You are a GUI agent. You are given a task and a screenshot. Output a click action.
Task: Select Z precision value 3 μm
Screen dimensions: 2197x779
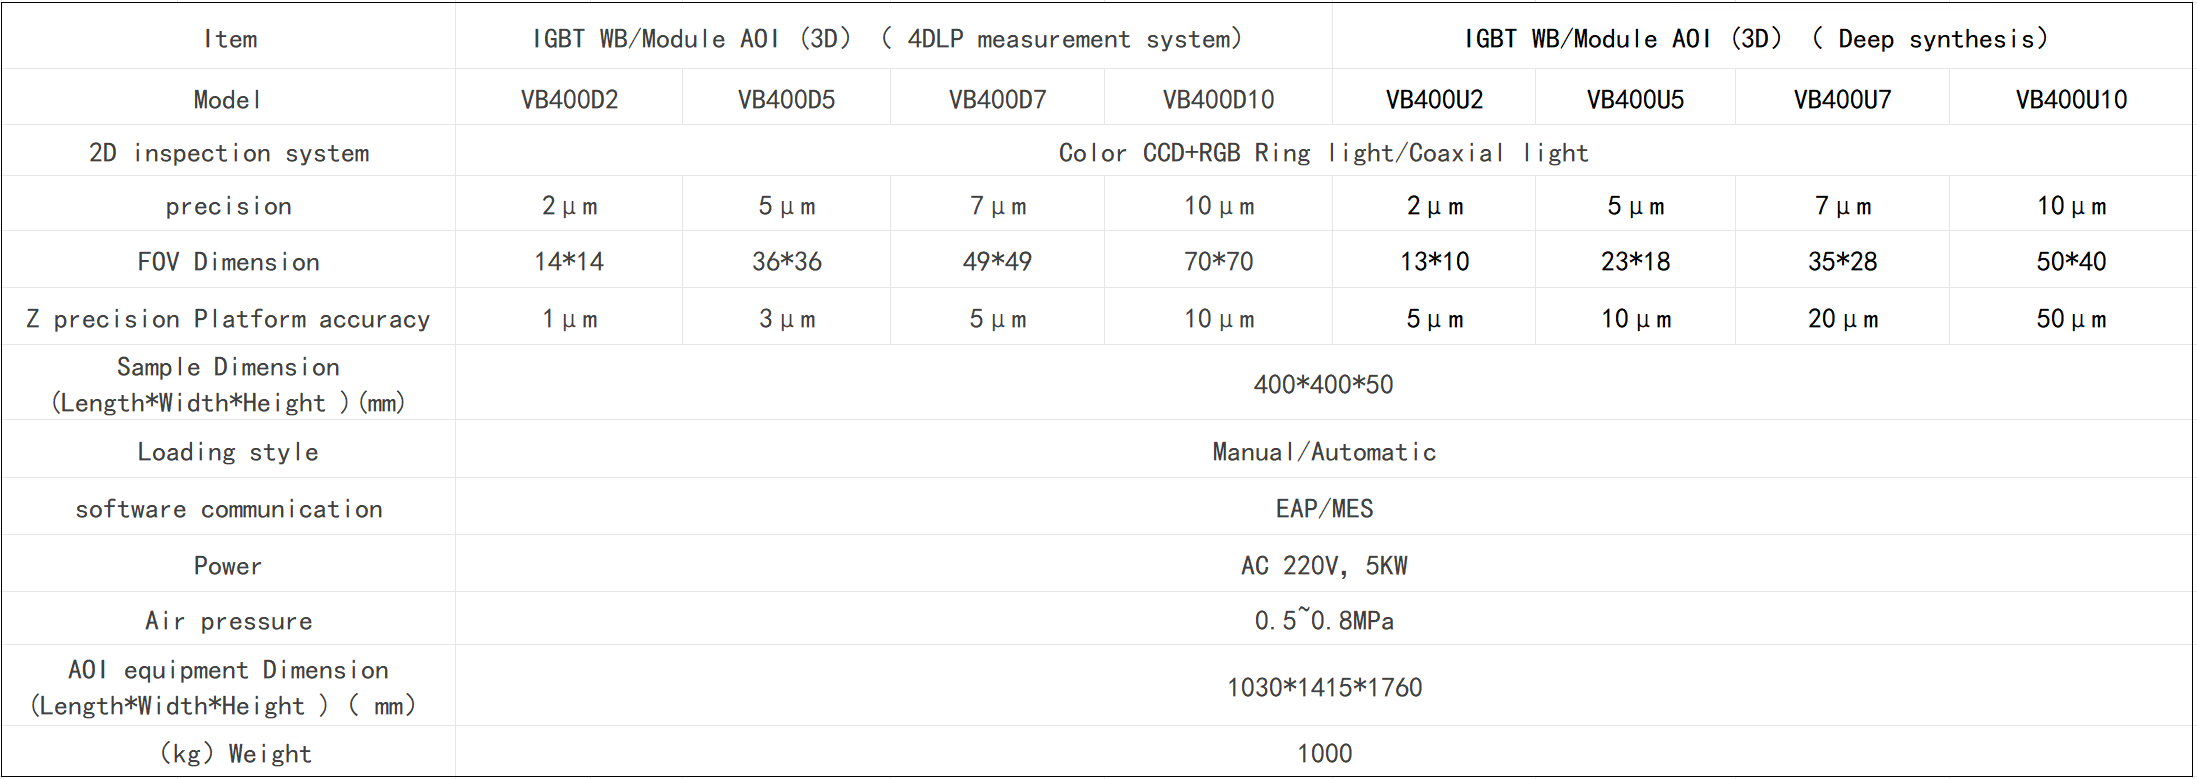[786, 319]
